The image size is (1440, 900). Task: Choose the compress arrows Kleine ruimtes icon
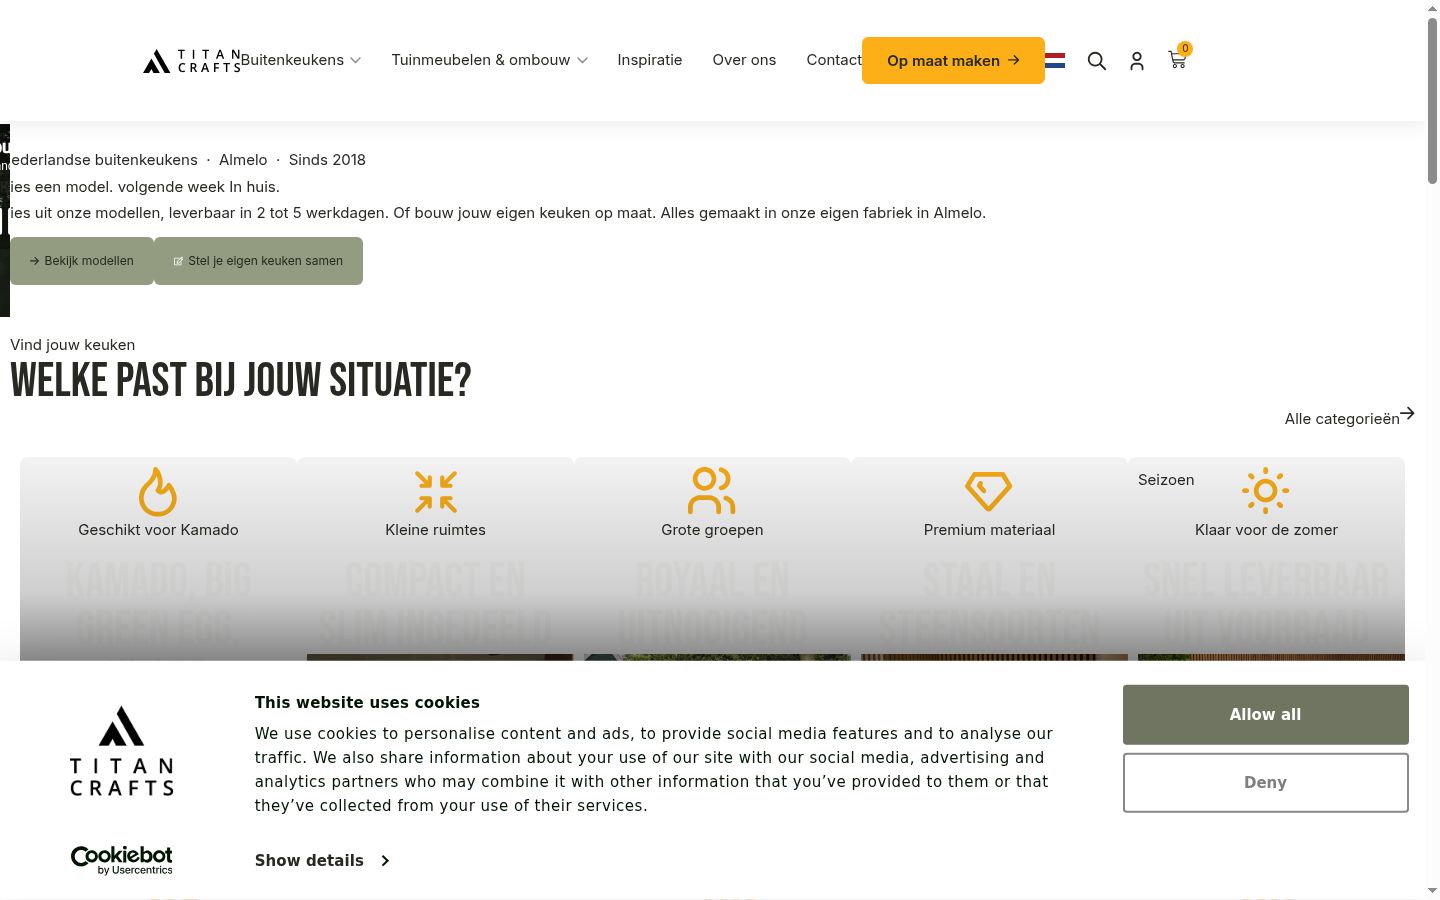(x=436, y=491)
